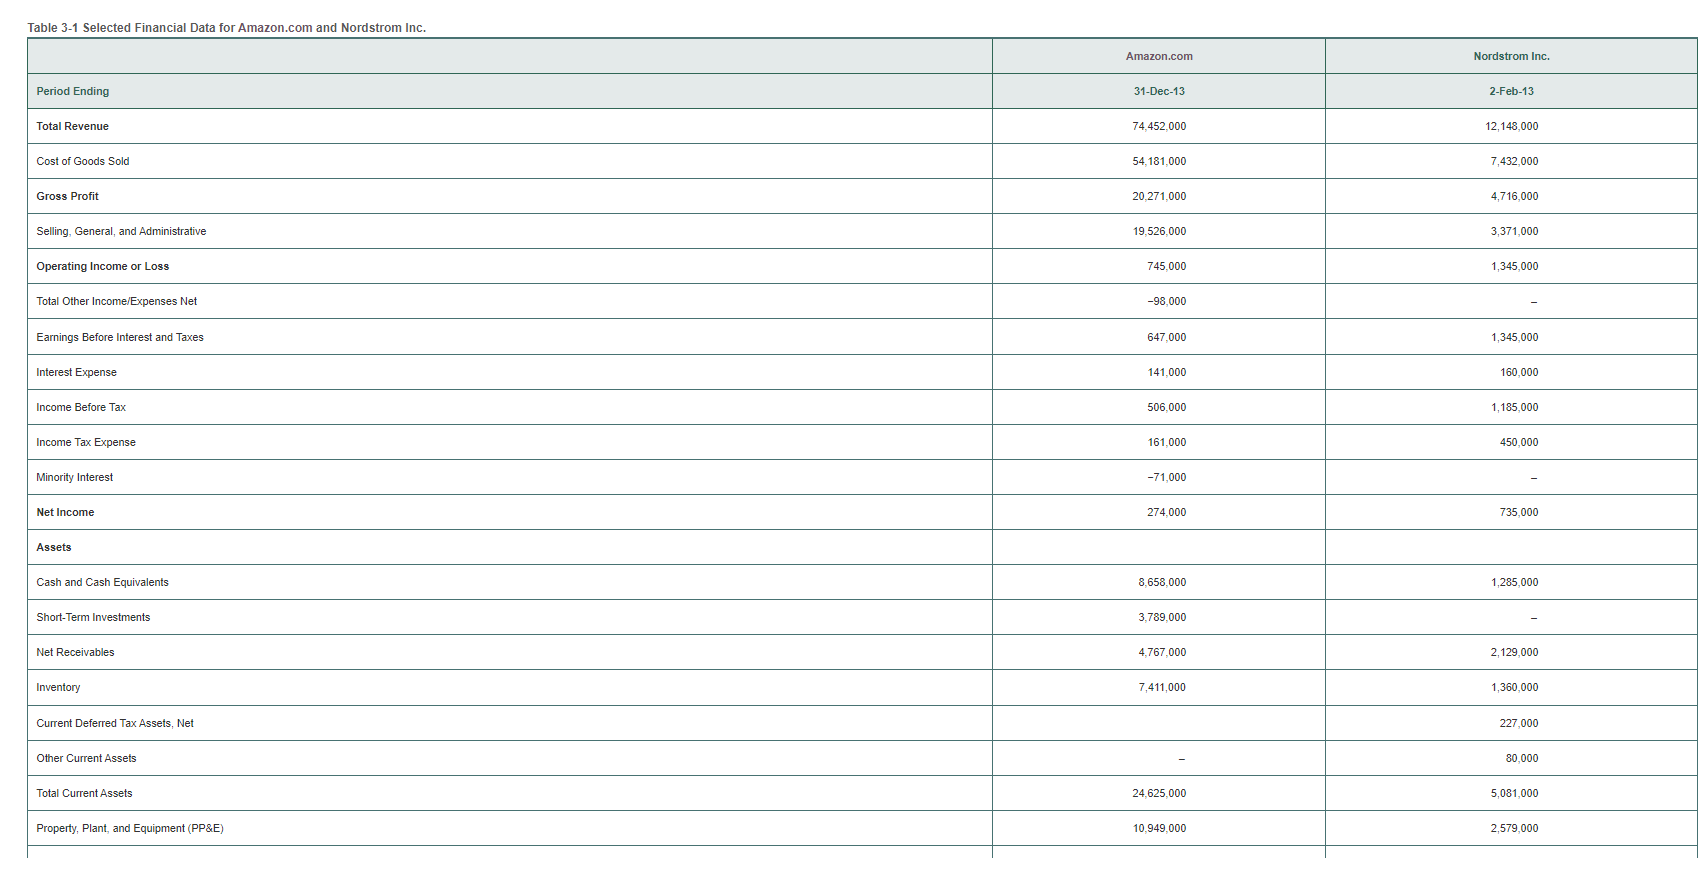Click Nordstrom inventory value 1,360,000

coord(1515,687)
